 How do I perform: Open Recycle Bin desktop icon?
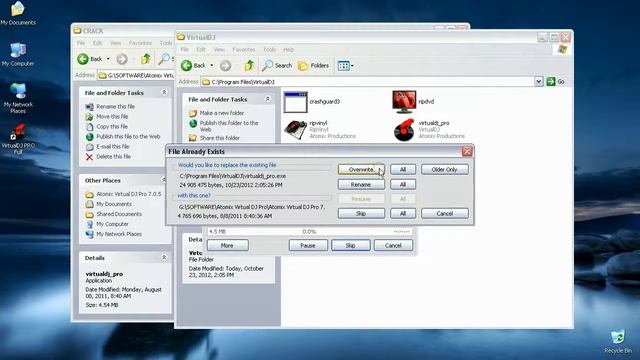pyautogui.click(x=618, y=342)
